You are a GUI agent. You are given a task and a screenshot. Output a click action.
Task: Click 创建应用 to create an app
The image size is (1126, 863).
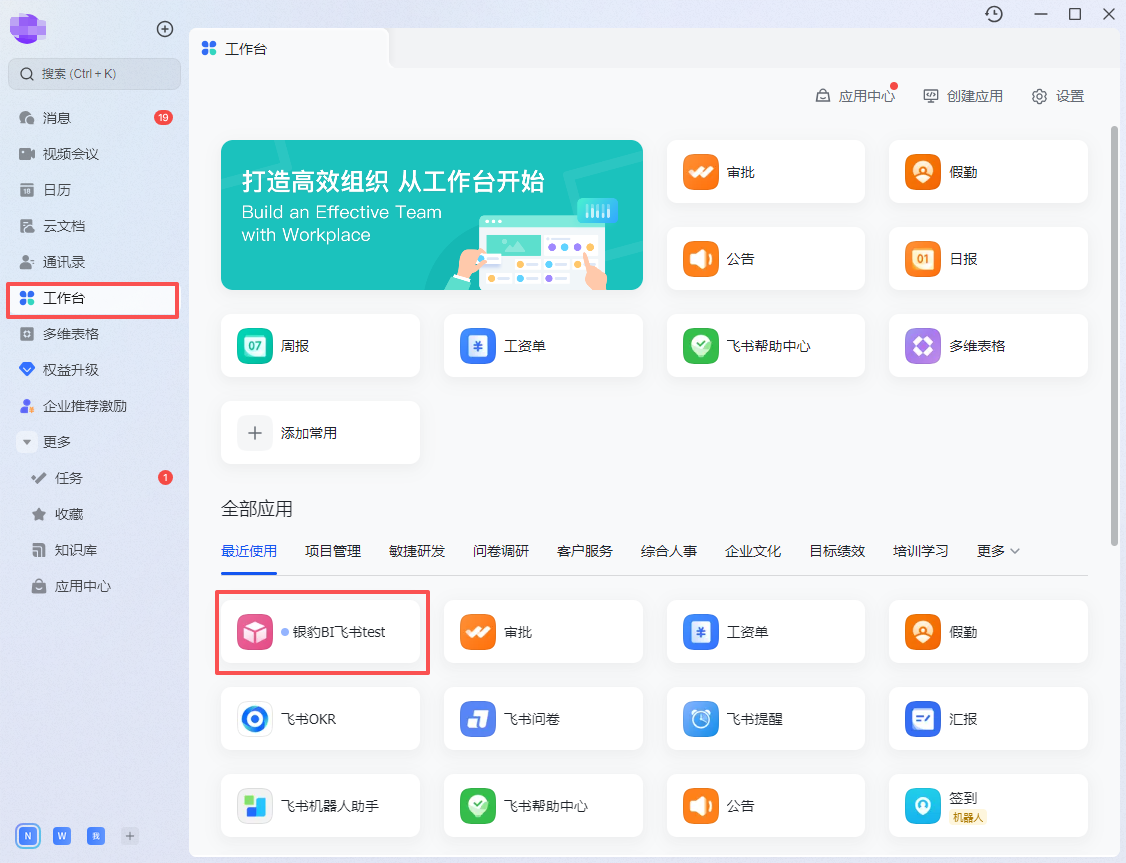(x=962, y=96)
